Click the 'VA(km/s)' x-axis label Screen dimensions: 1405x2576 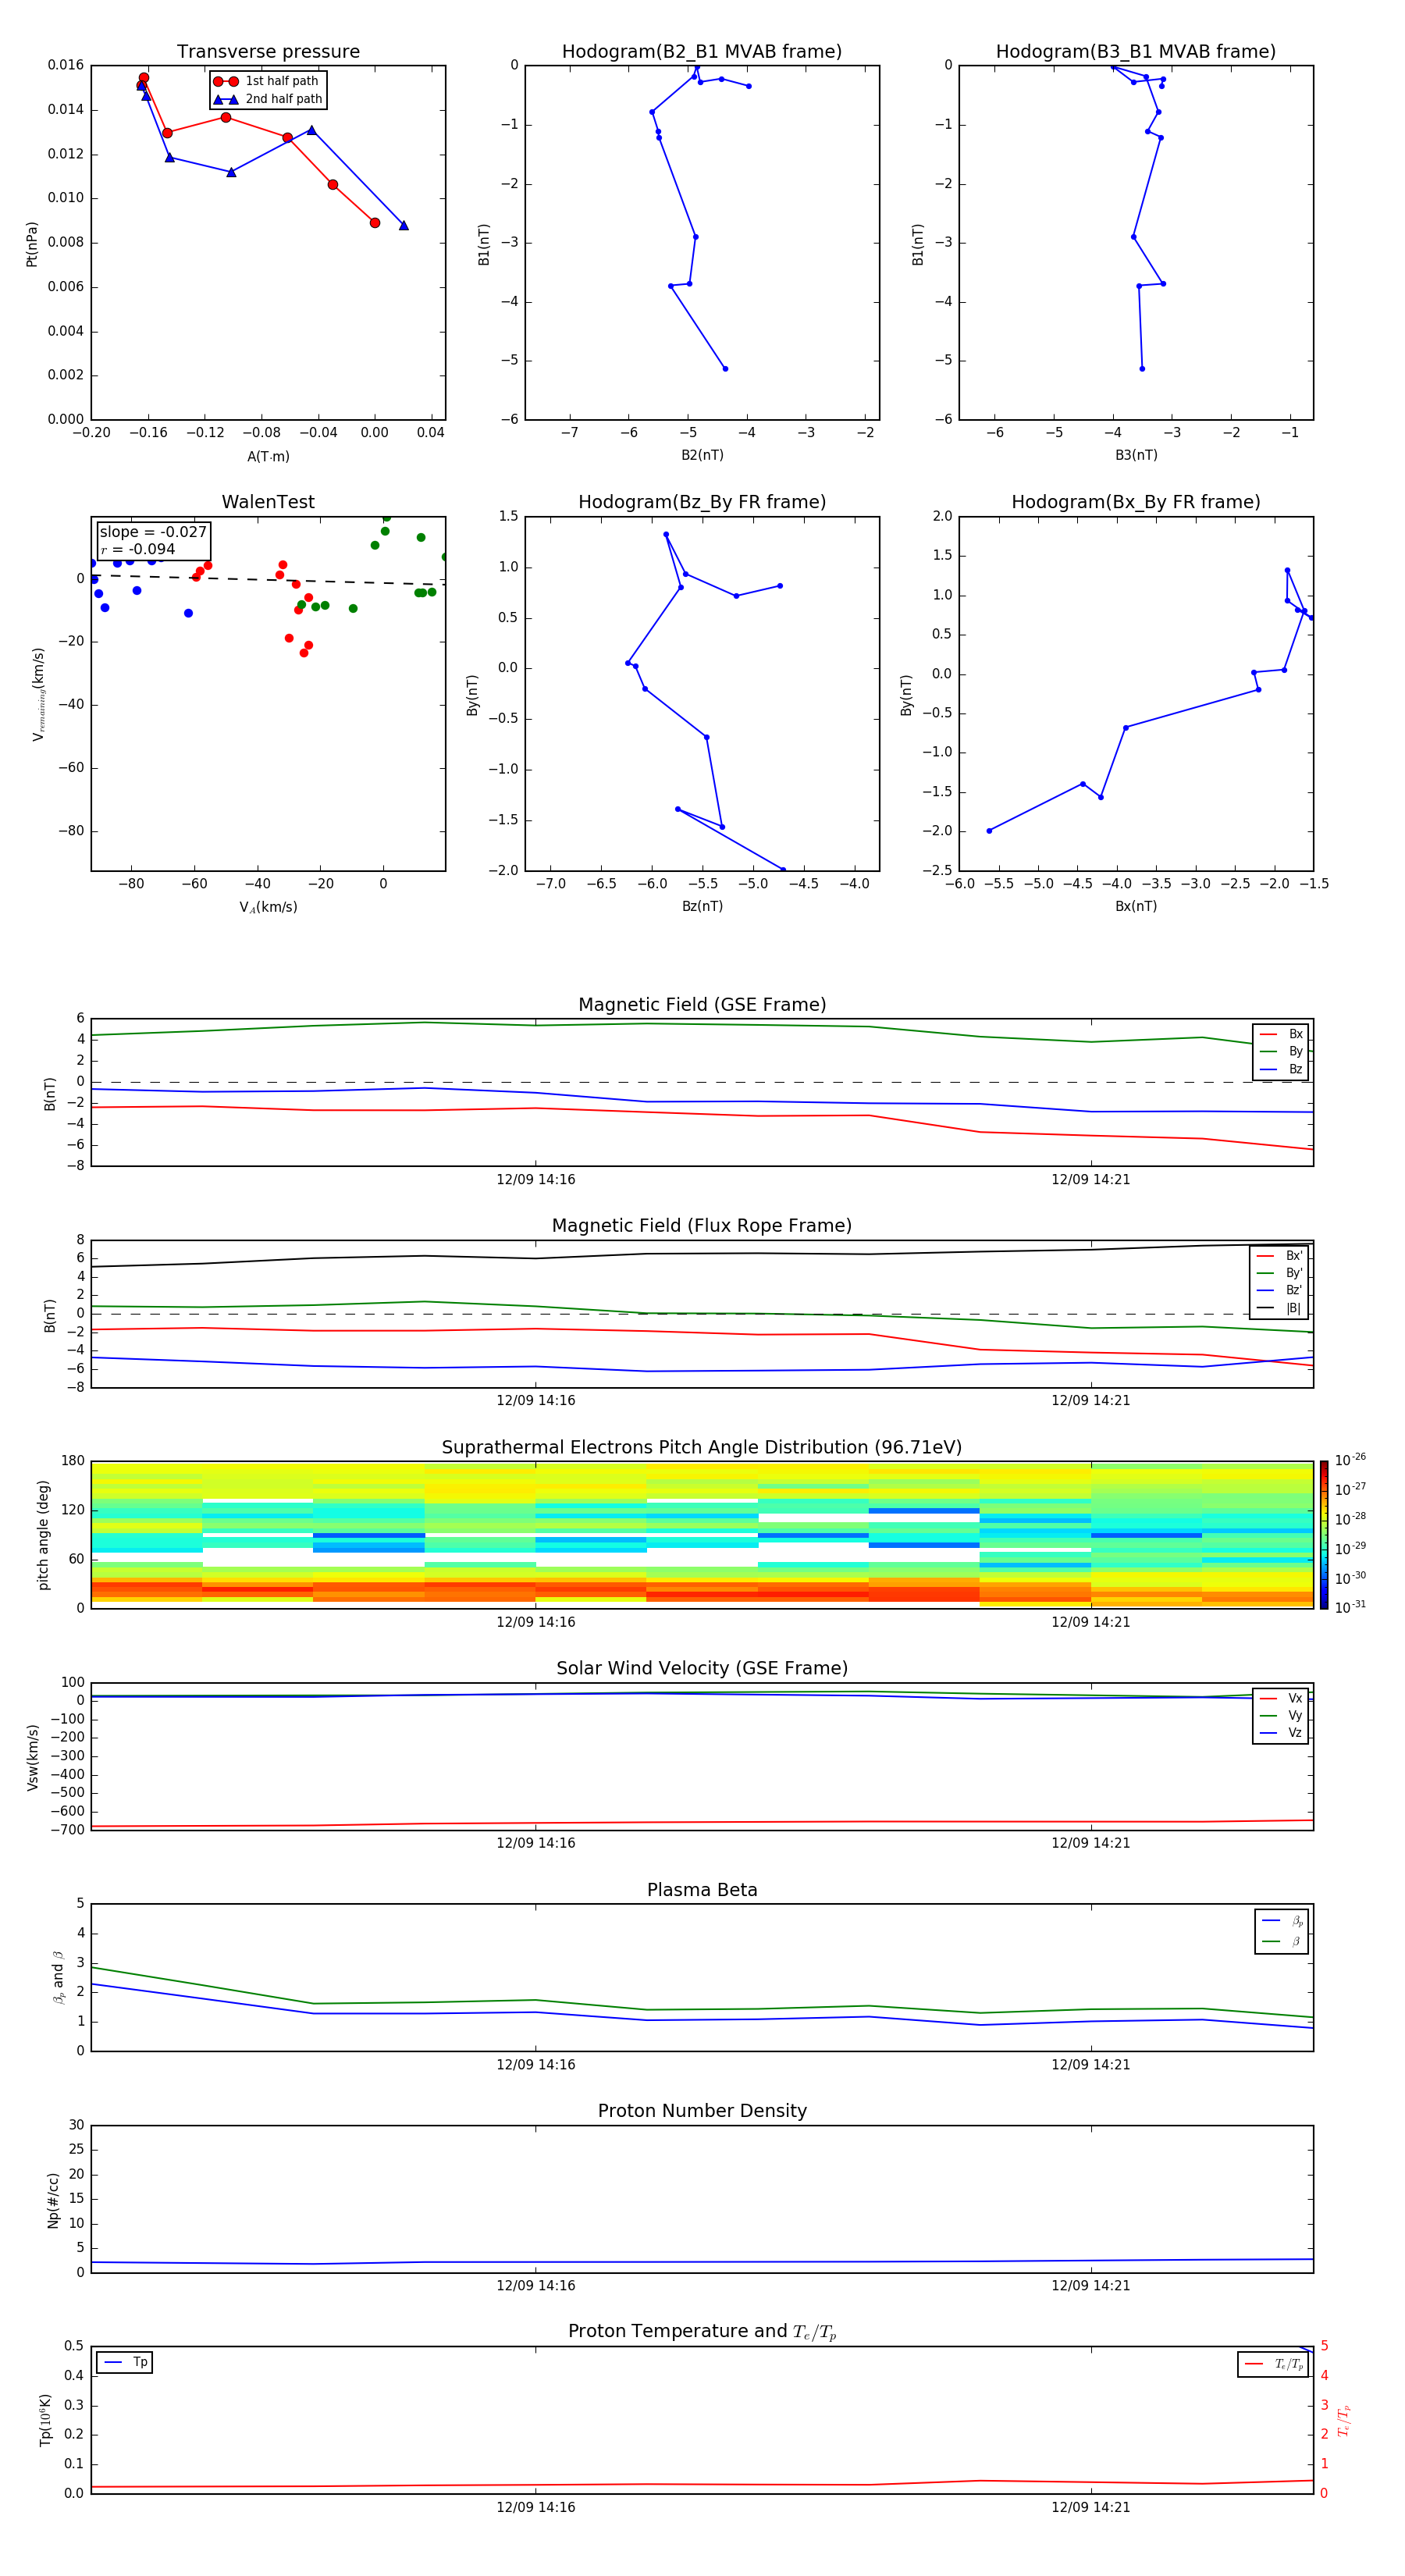pyautogui.click(x=268, y=907)
